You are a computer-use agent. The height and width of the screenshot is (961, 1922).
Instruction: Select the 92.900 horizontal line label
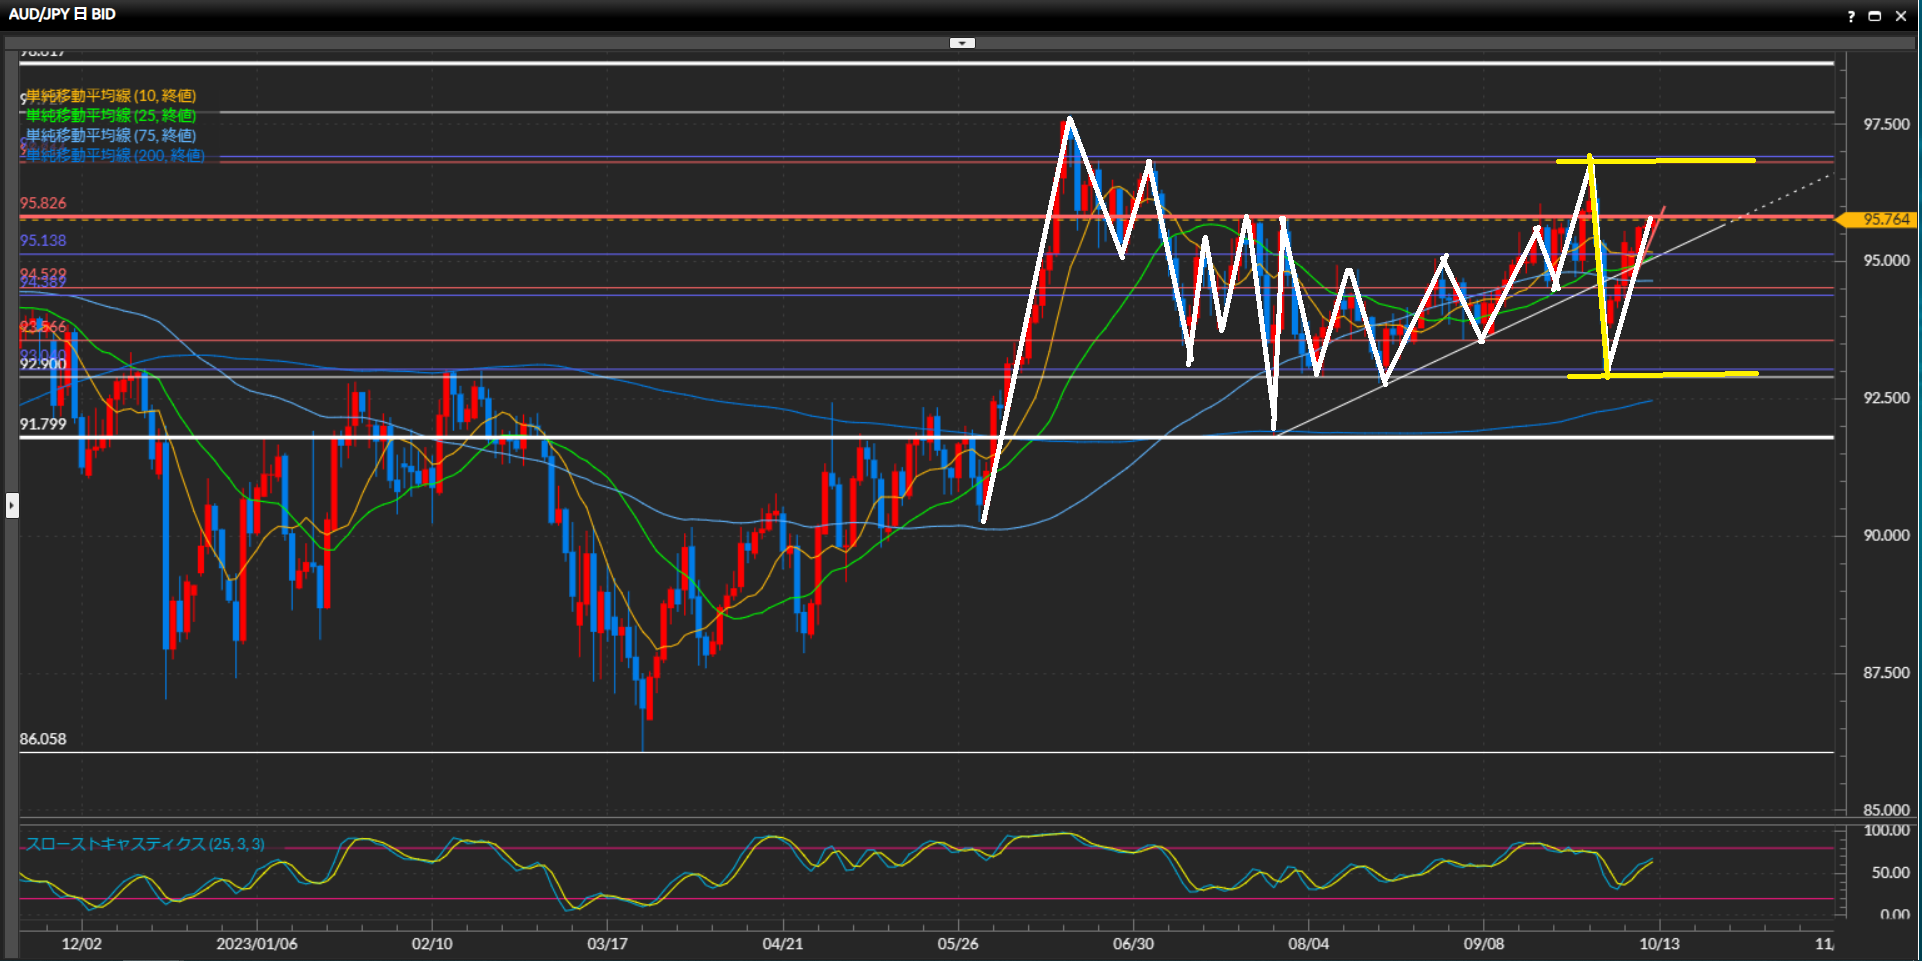click(43, 364)
